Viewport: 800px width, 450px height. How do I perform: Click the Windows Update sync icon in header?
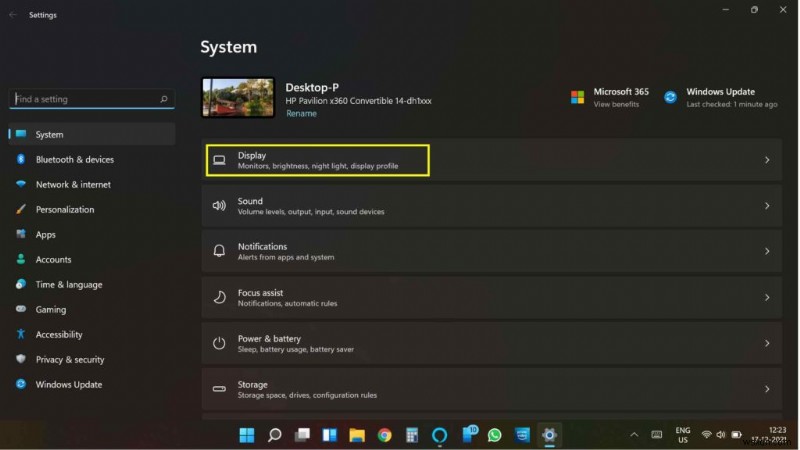coord(670,97)
